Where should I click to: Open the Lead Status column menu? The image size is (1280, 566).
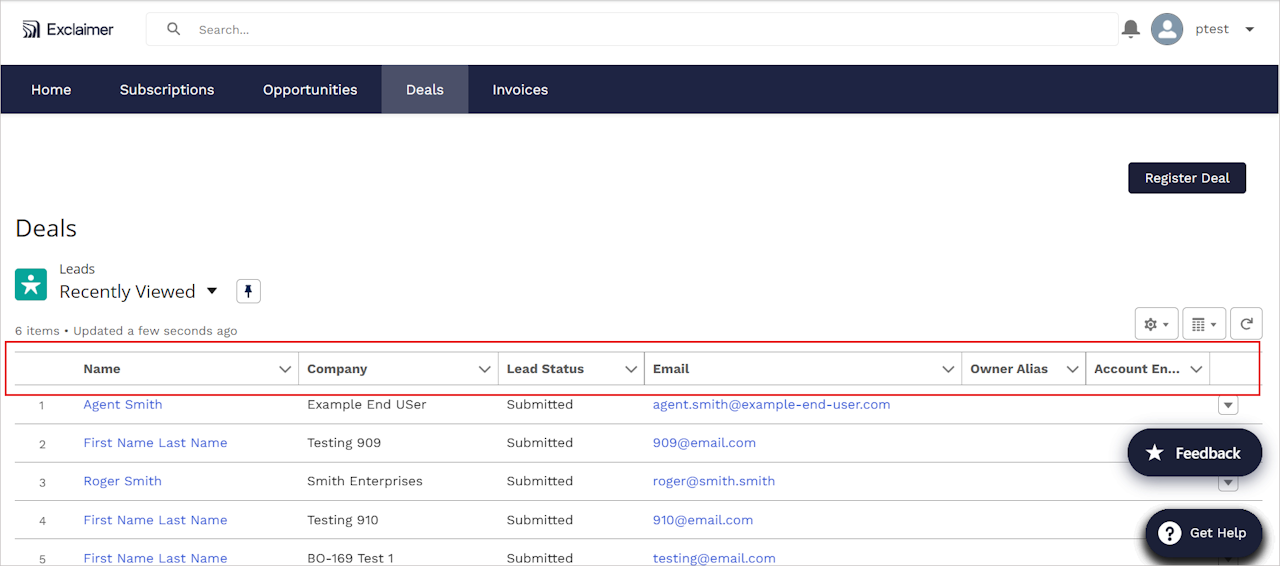click(x=631, y=369)
